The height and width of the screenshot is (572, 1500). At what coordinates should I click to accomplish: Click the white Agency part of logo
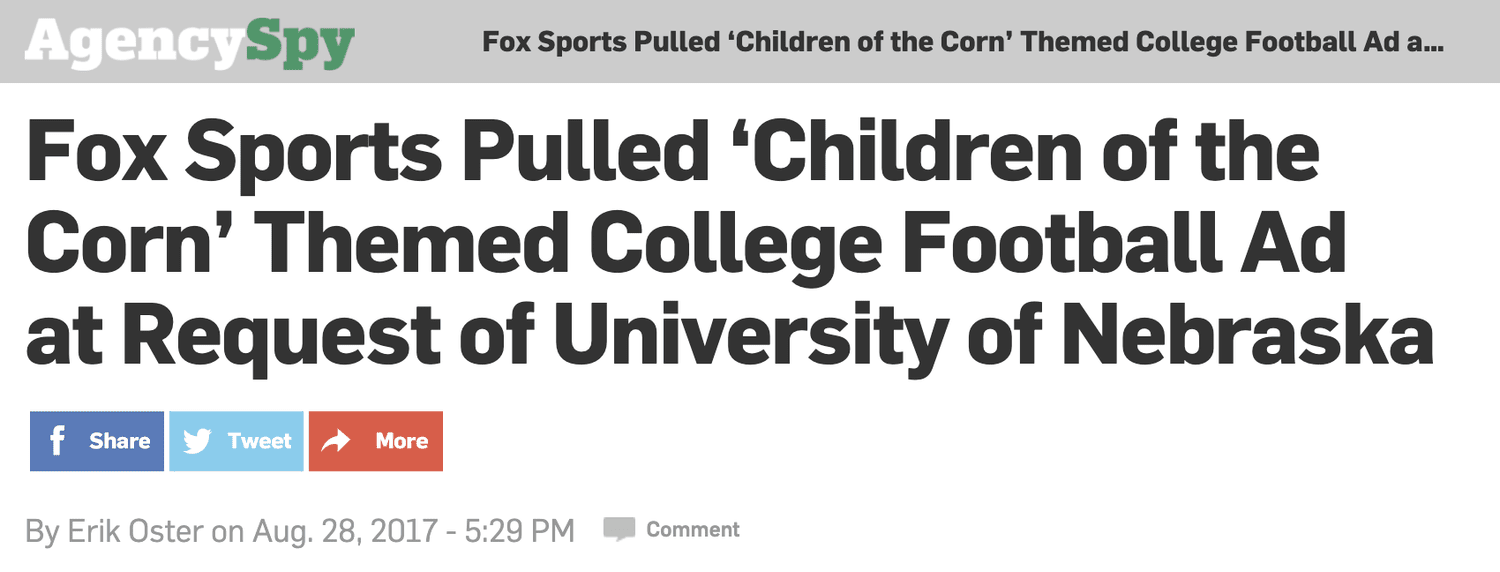tap(133, 42)
